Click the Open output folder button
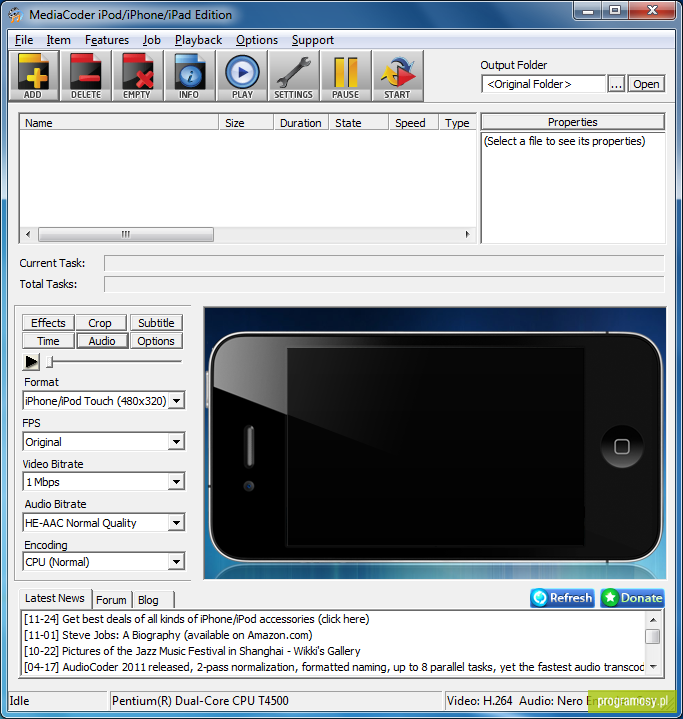The height and width of the screenshot is (719, 683). point(646,84)
